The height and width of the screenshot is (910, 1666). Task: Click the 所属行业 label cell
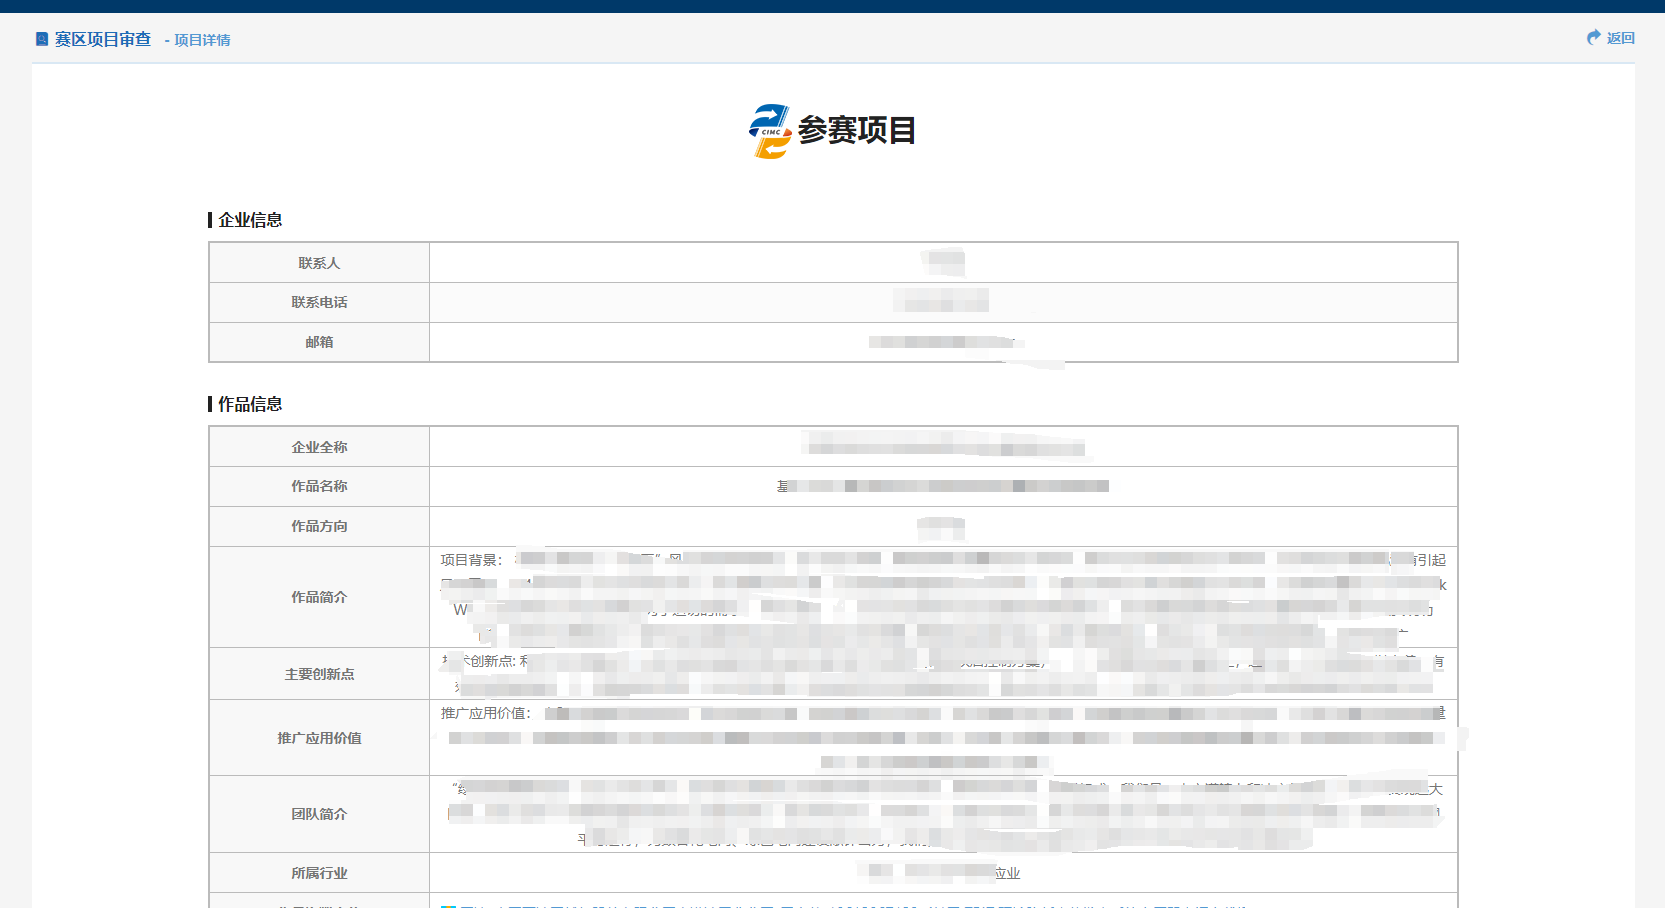[x=319, y=873]
